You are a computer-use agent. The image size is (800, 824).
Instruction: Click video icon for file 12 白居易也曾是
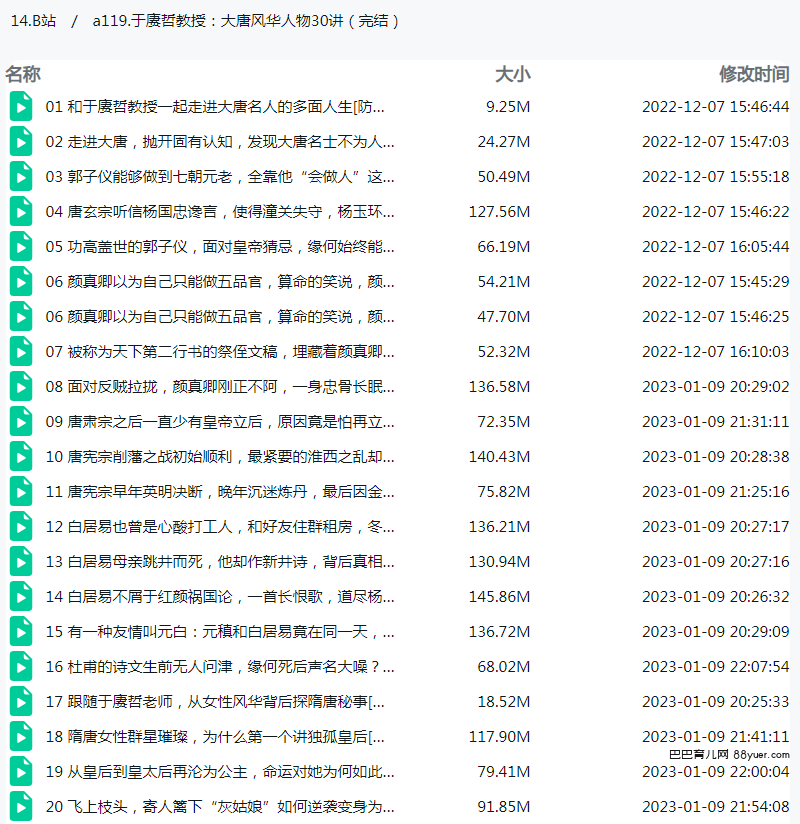click(21, 527)
